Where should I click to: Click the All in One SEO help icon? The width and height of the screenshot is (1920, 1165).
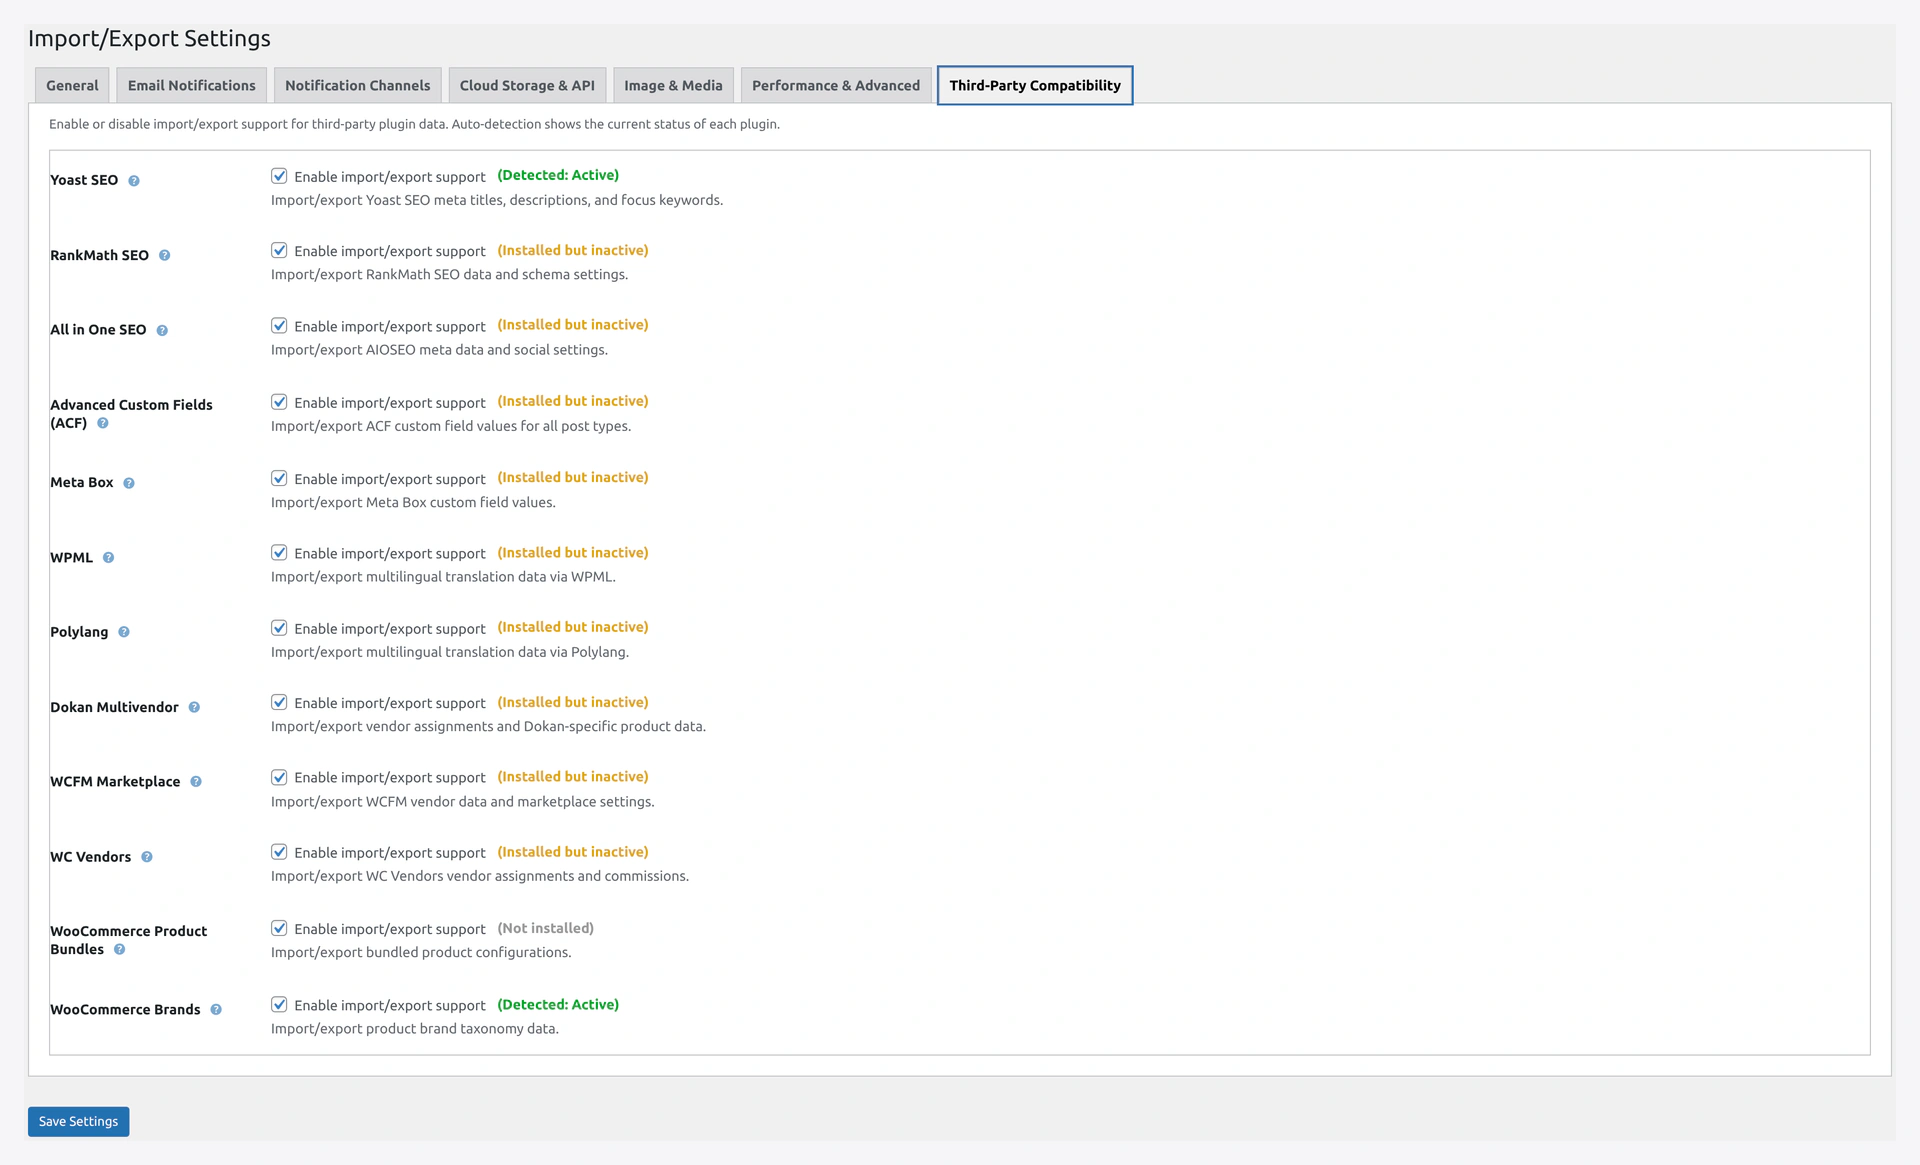coord(162,331)
